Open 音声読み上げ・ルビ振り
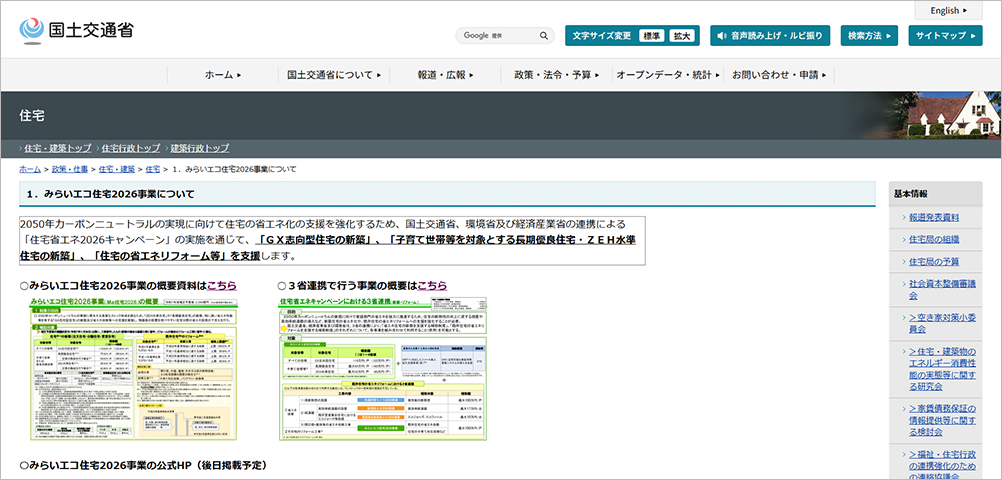Viewport: 1002px width, 480px height. (x=770, y=36)
